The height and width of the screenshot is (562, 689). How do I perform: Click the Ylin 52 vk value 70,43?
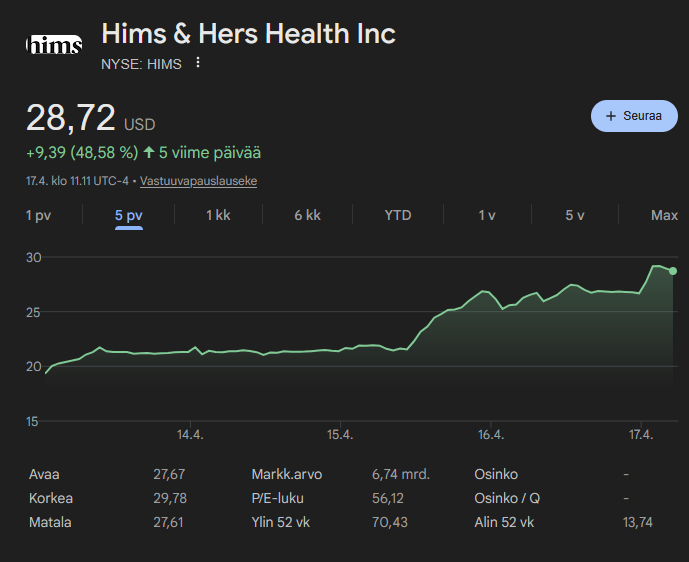(390, 522)
